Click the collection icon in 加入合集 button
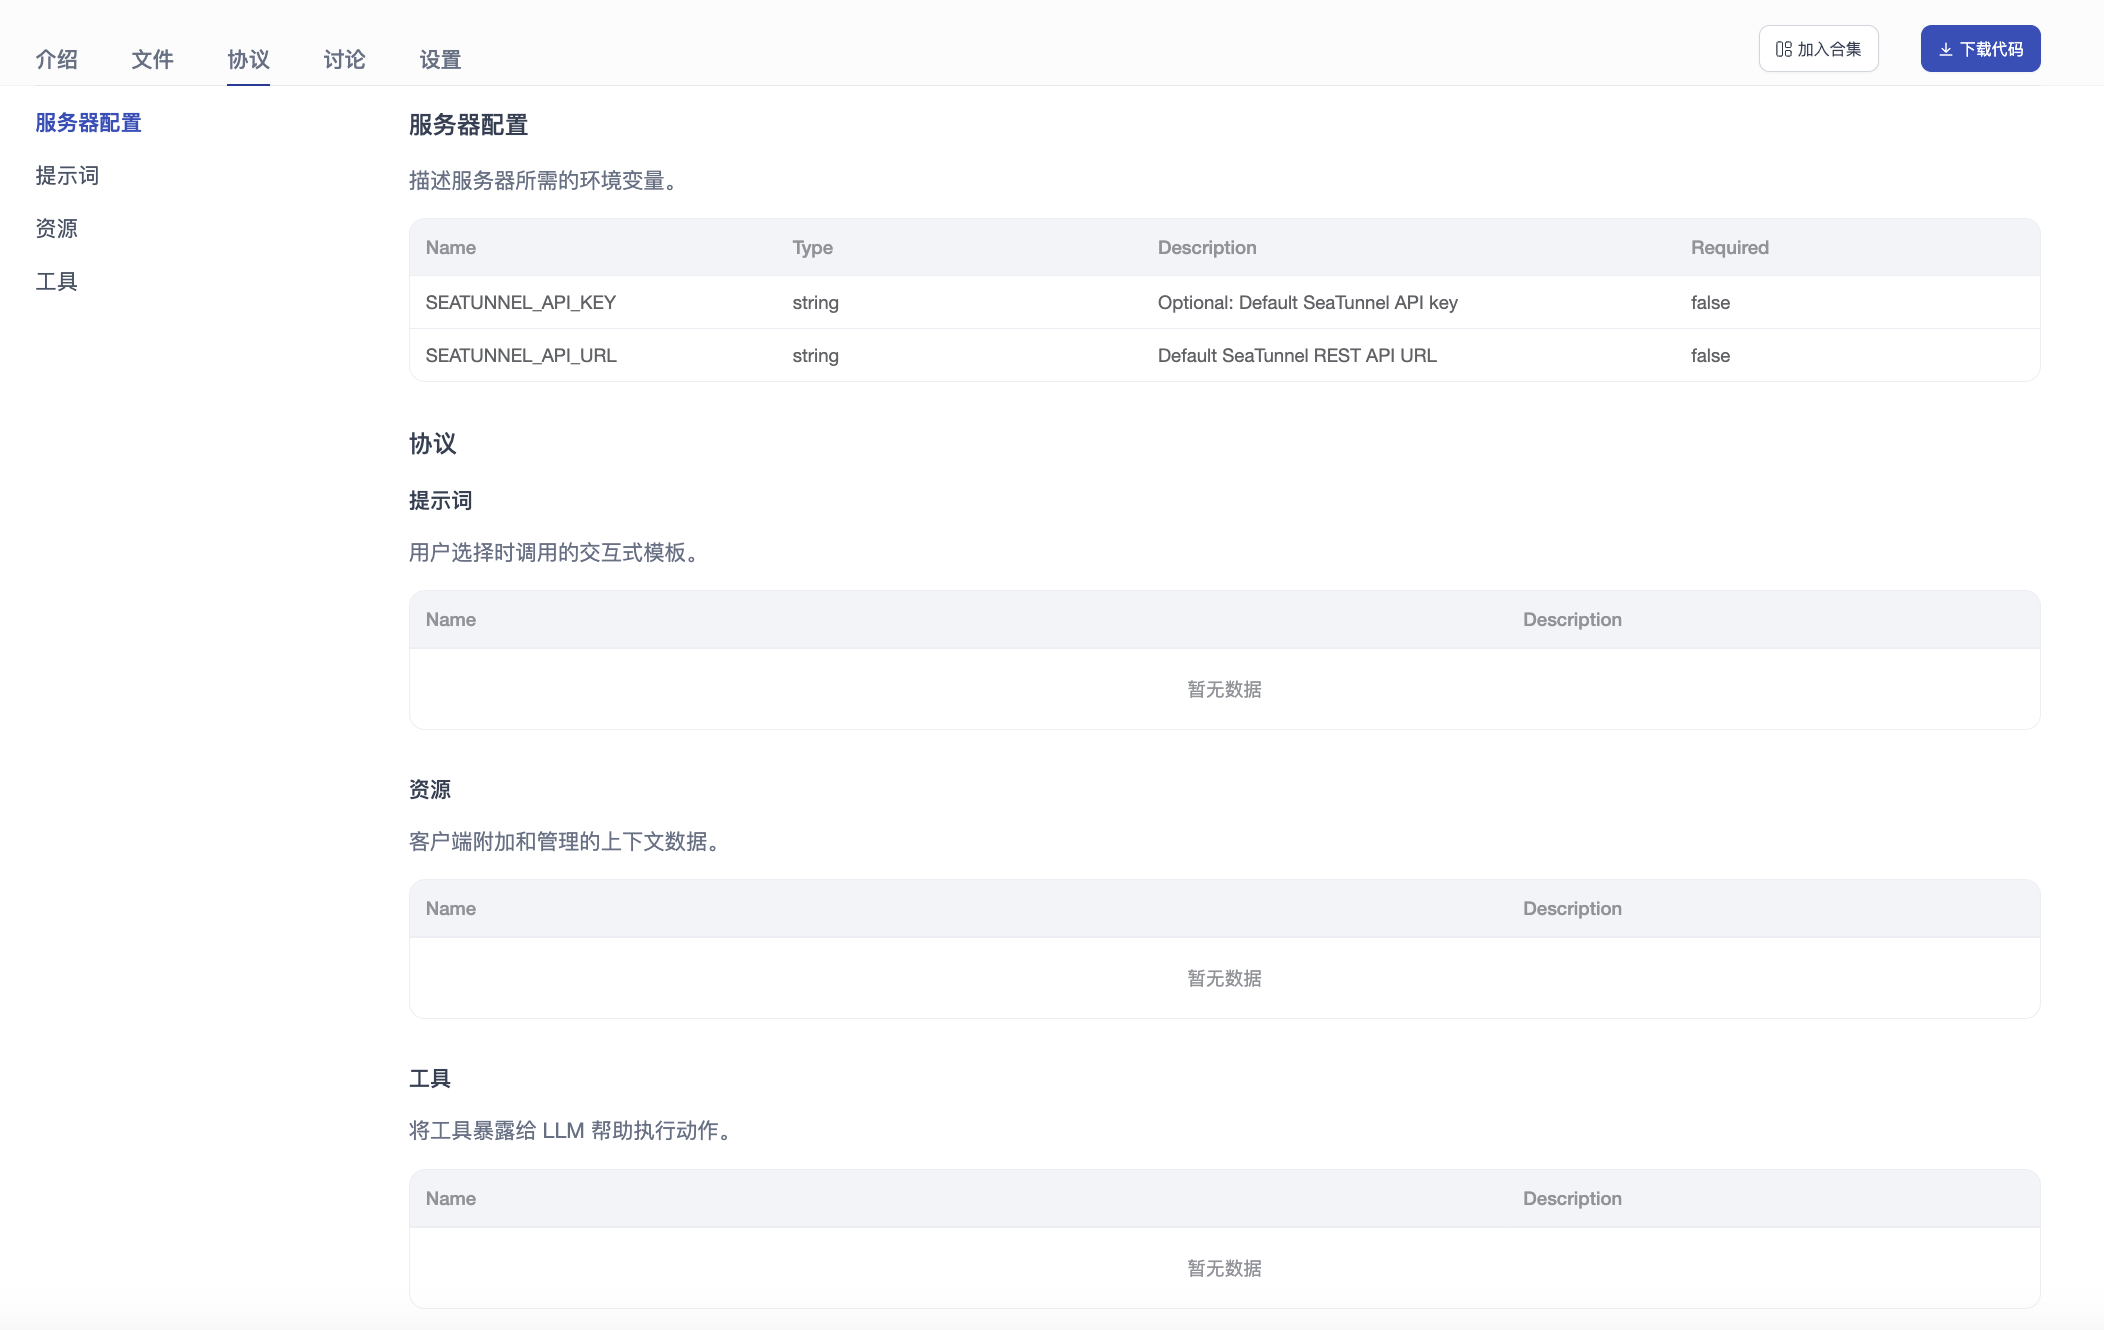 pos(1783,49)
